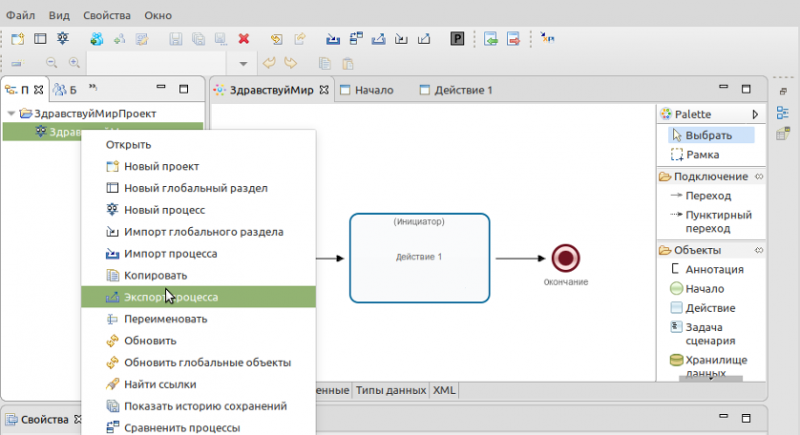Expand the Palette flyout arrow
The height and width of the screenshot is (435, 800).
(x=755, y=114)
